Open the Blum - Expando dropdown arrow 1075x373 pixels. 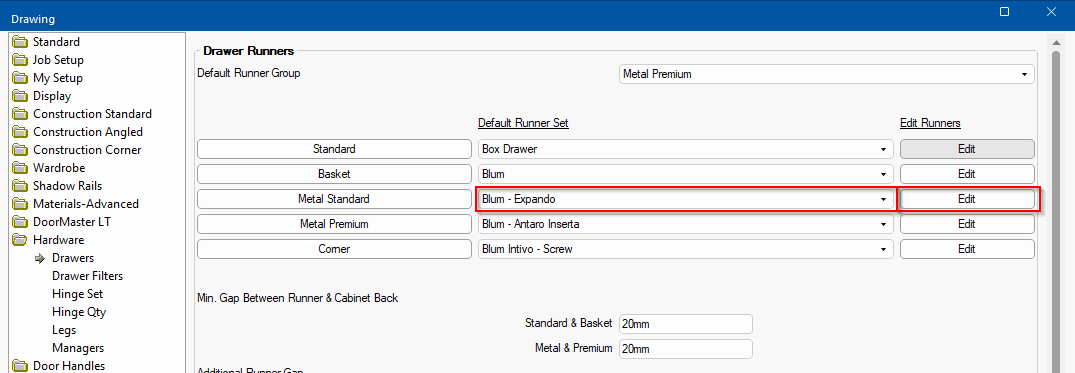pos(883,200)
